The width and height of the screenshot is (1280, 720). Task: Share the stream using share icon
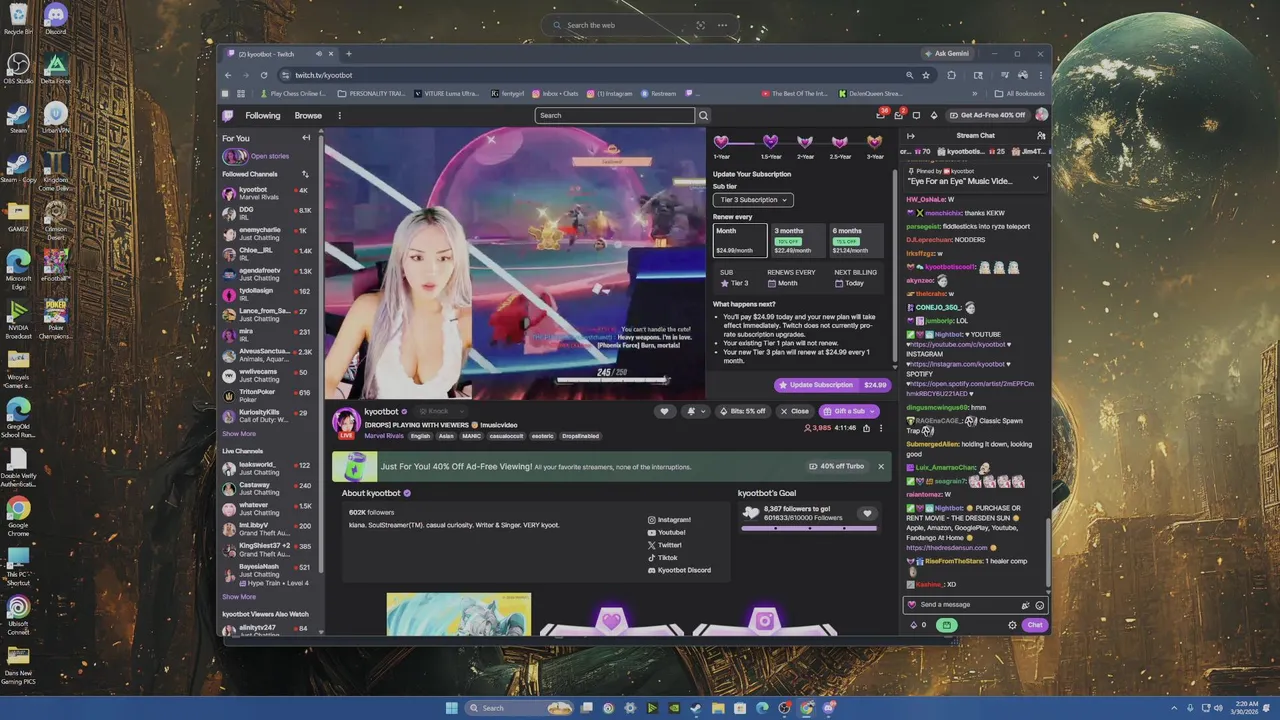(866, 428)
